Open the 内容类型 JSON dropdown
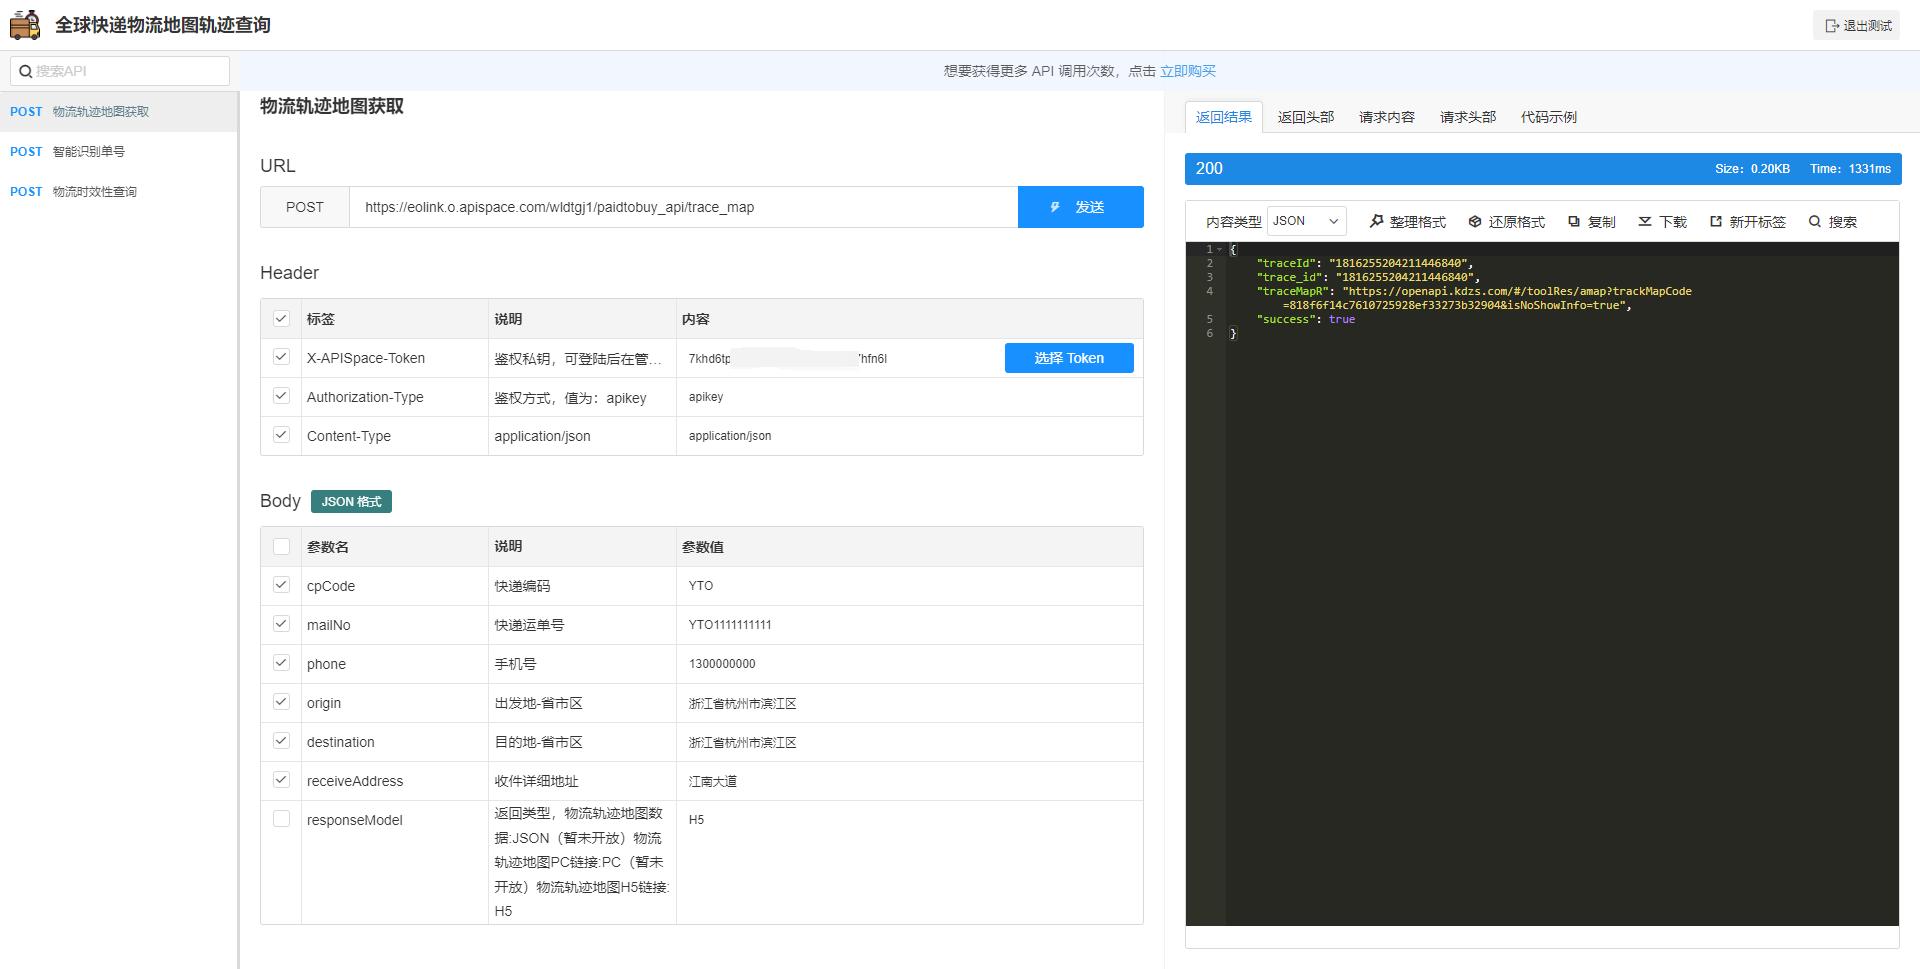Image resolution: width=1920 pixels, height=969 pixels. pyautogui.click(x=1305, y=221)
